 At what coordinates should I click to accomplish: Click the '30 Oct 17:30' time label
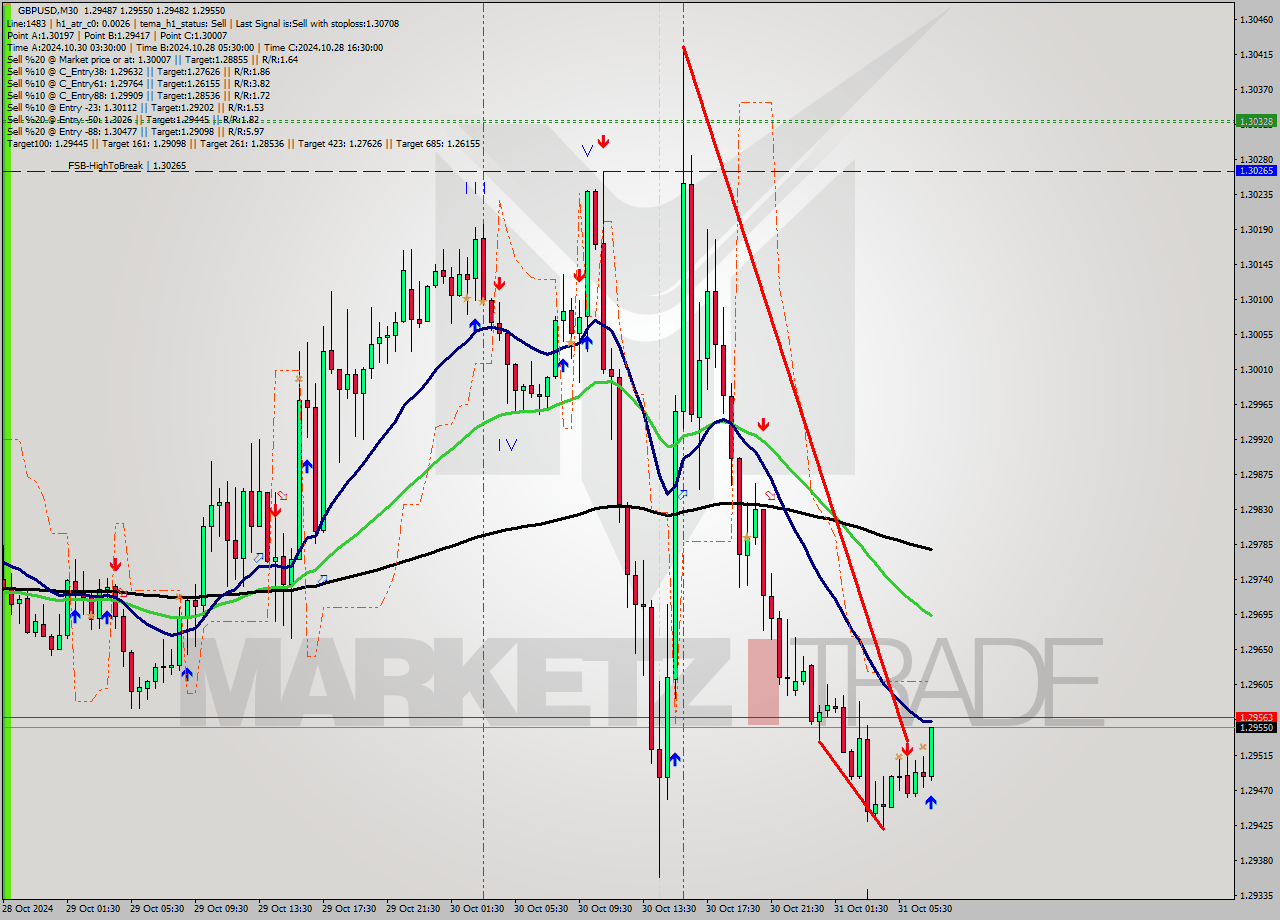[x=733, y=909]
